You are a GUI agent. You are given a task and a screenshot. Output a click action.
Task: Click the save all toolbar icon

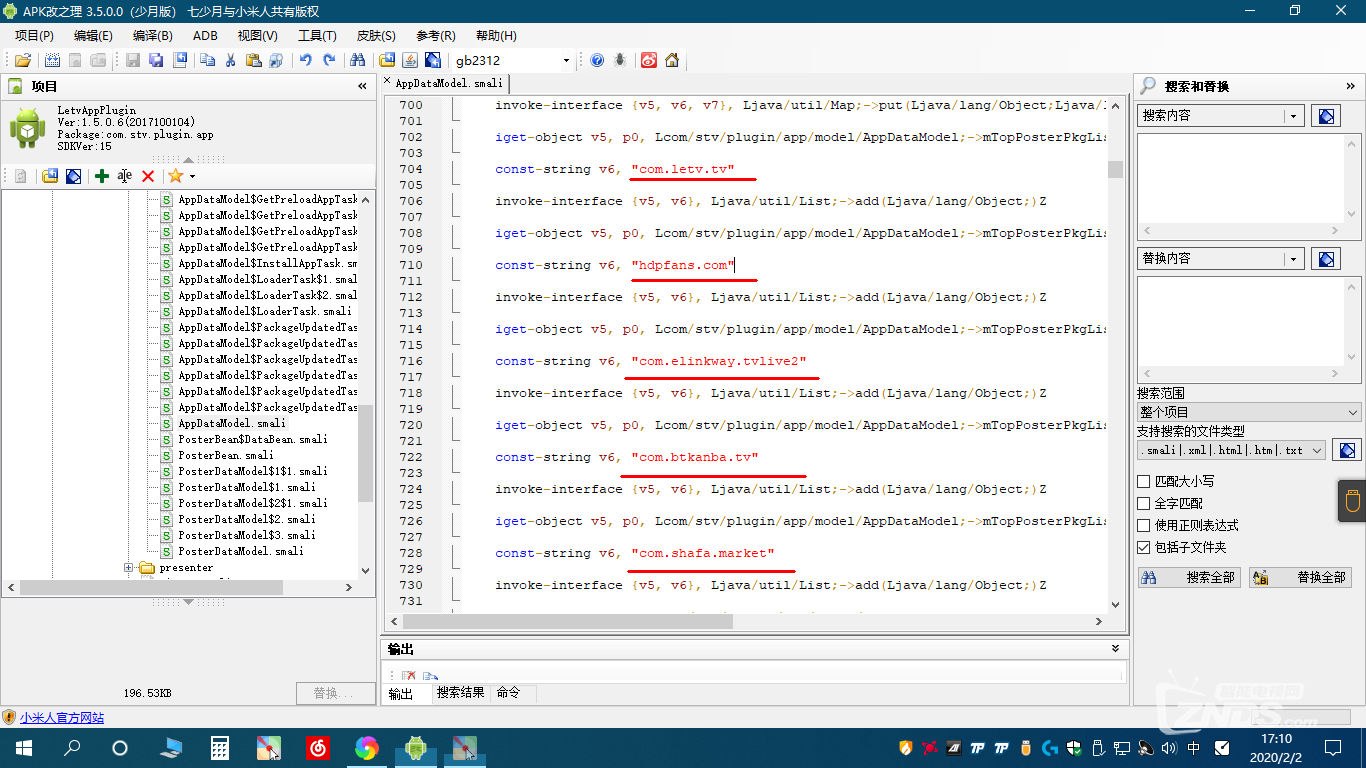click(x=156, y=60)
